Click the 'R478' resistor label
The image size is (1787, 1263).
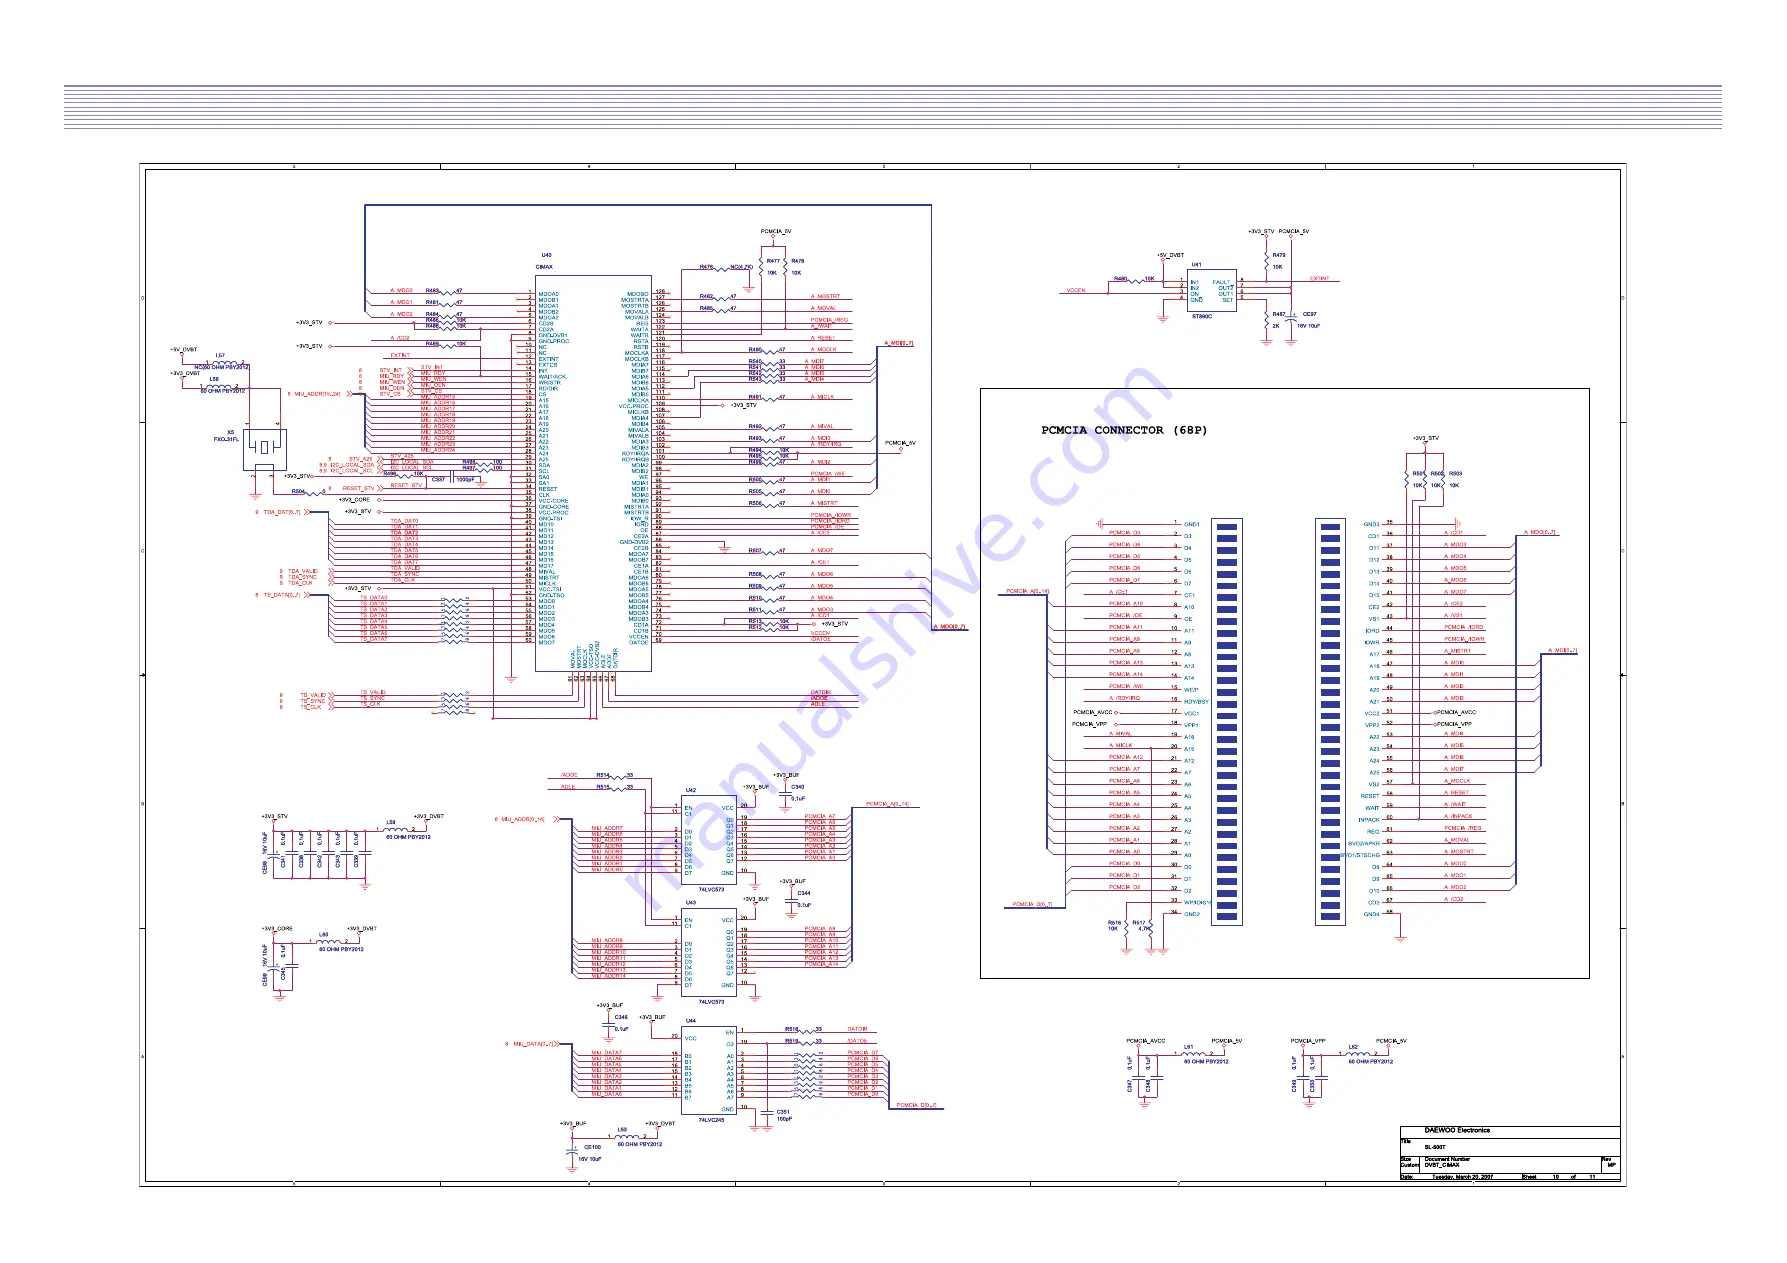[x=798, y=261]
